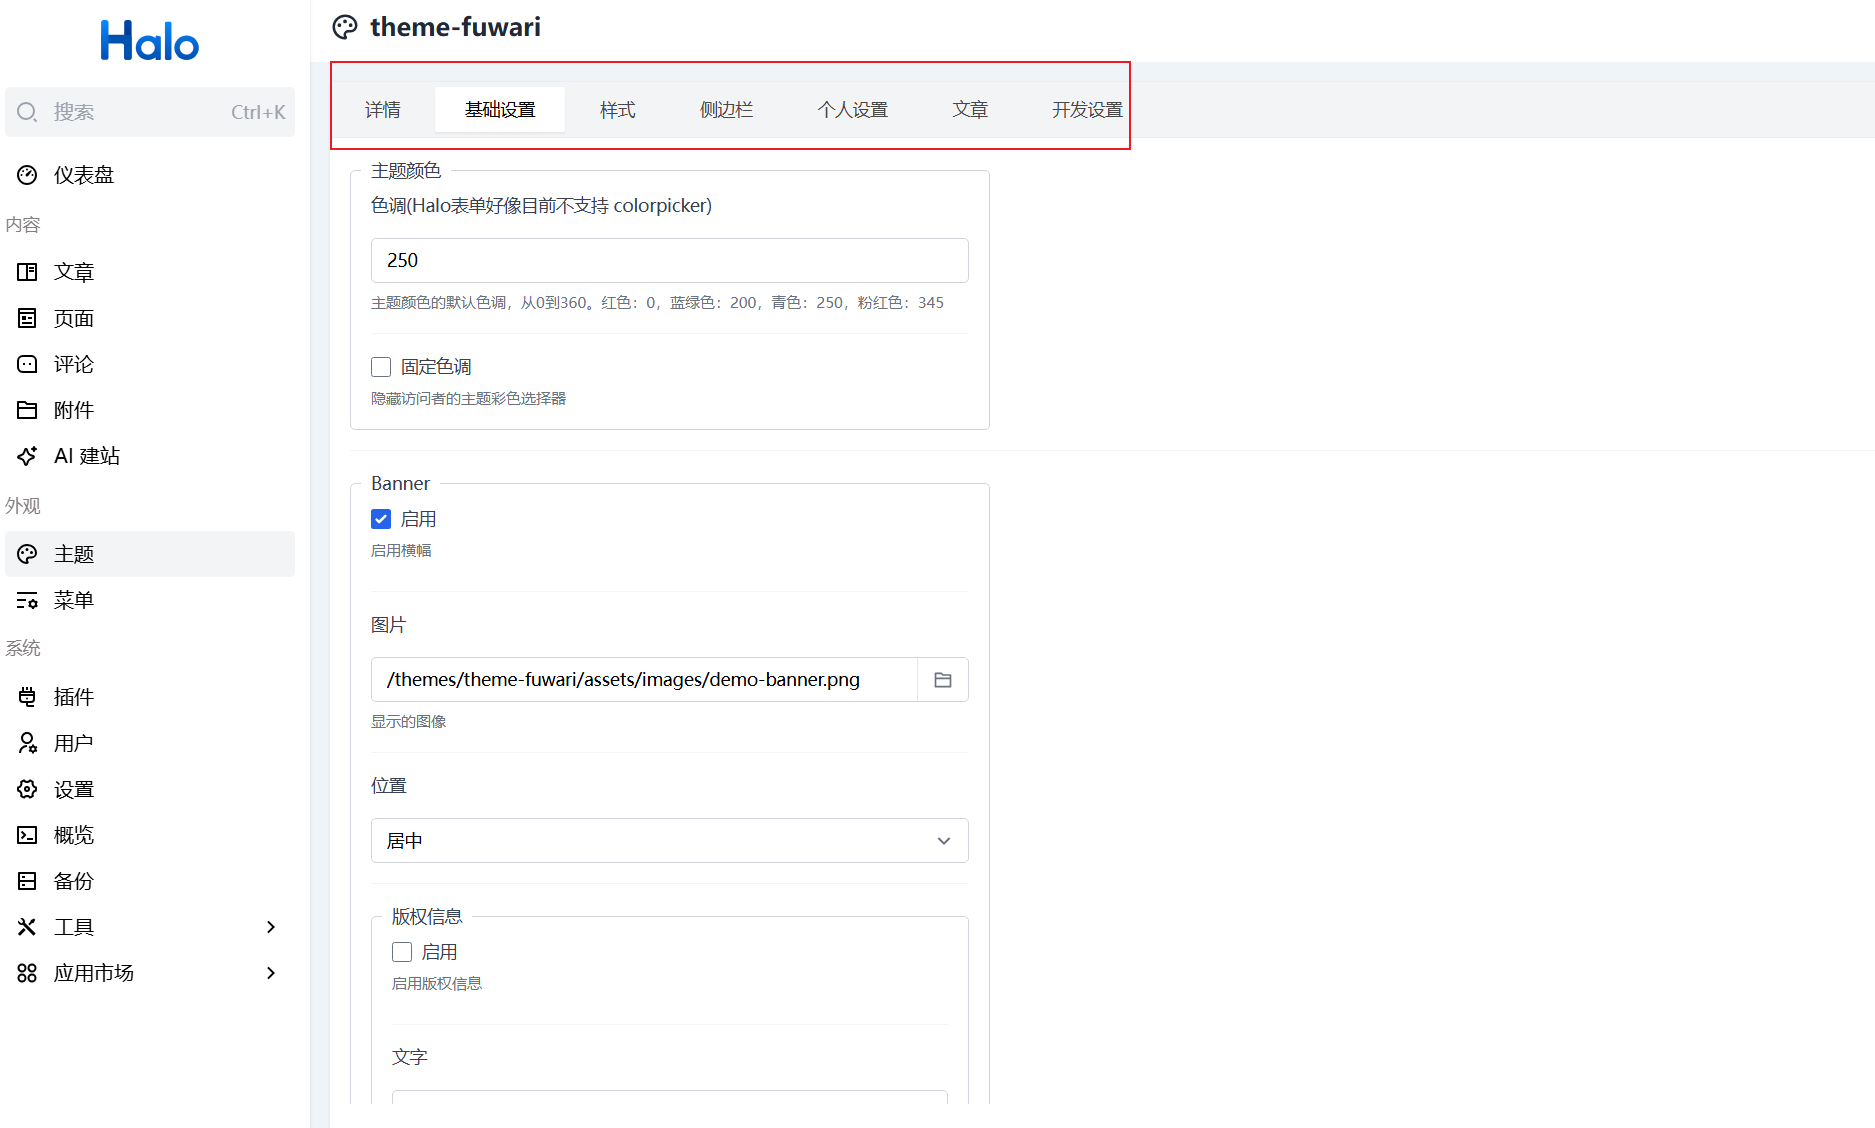Screen dimensions: 1875x1128
Task: Expand the 应用市场 sidebar submenu
Action: click(x=270, y=973)
